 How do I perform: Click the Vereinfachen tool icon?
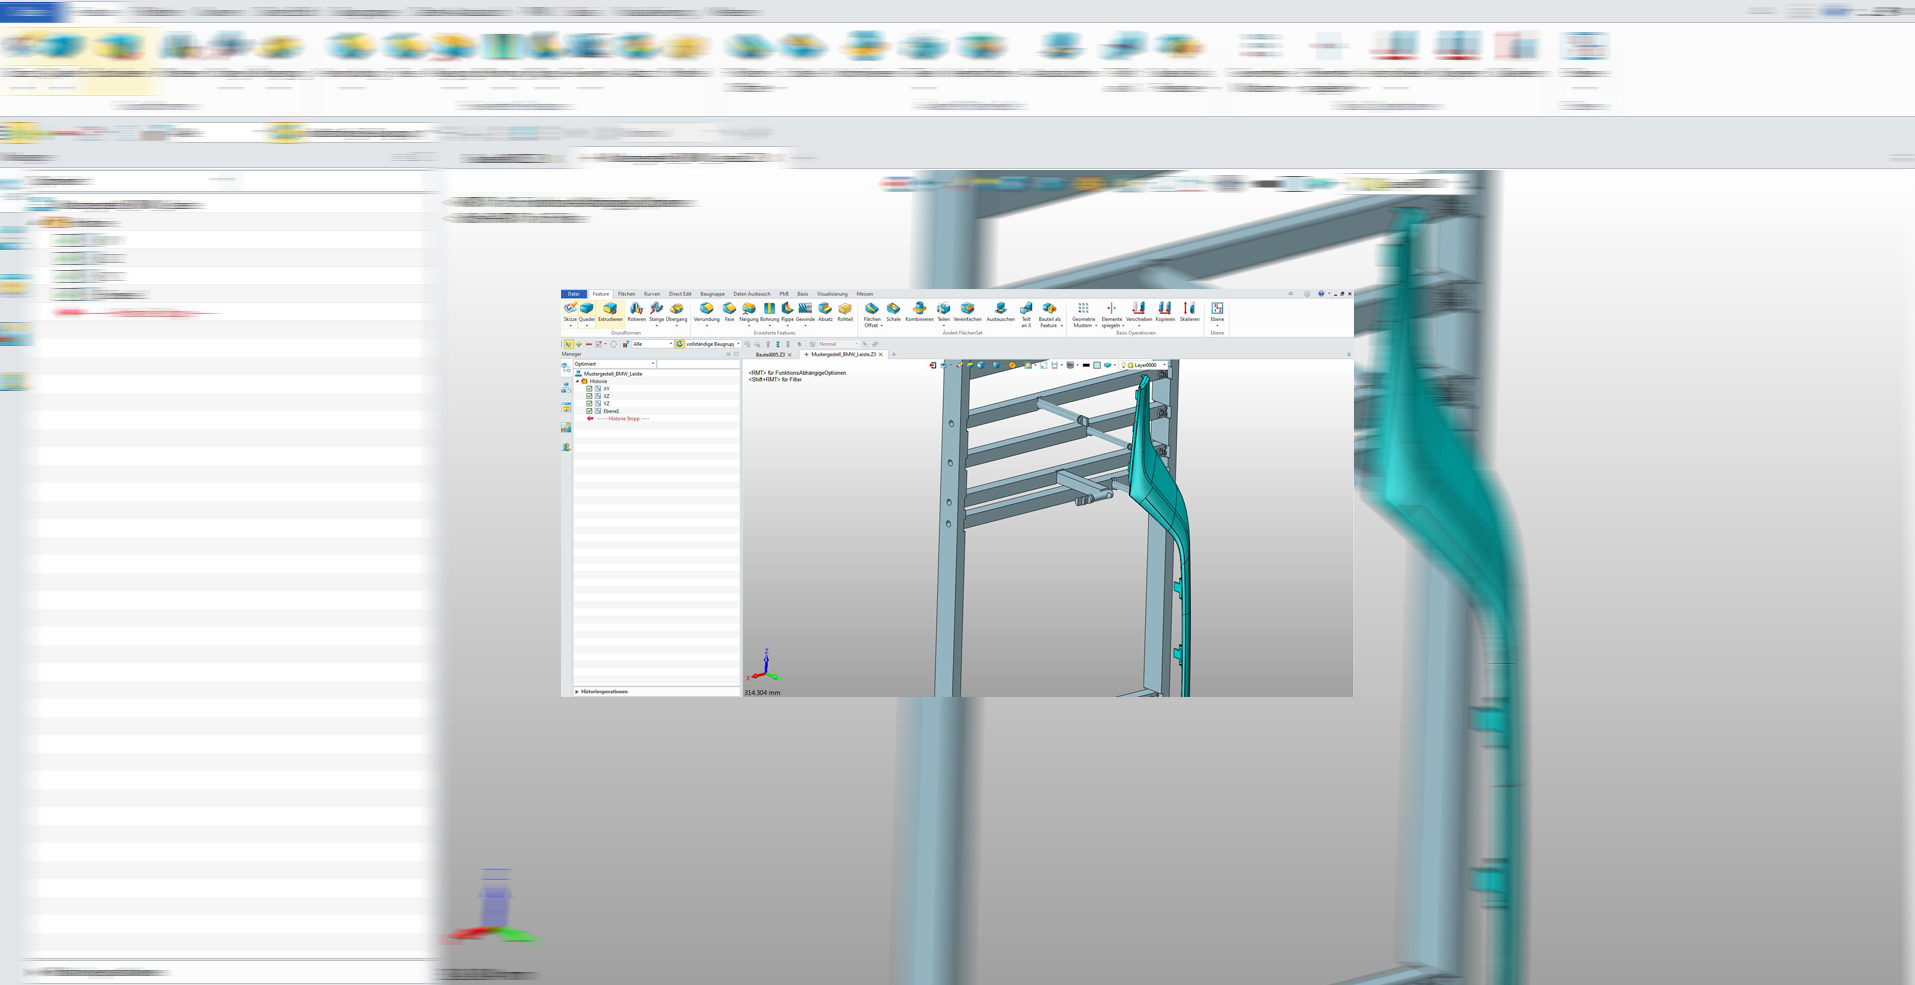click(967, 312)
